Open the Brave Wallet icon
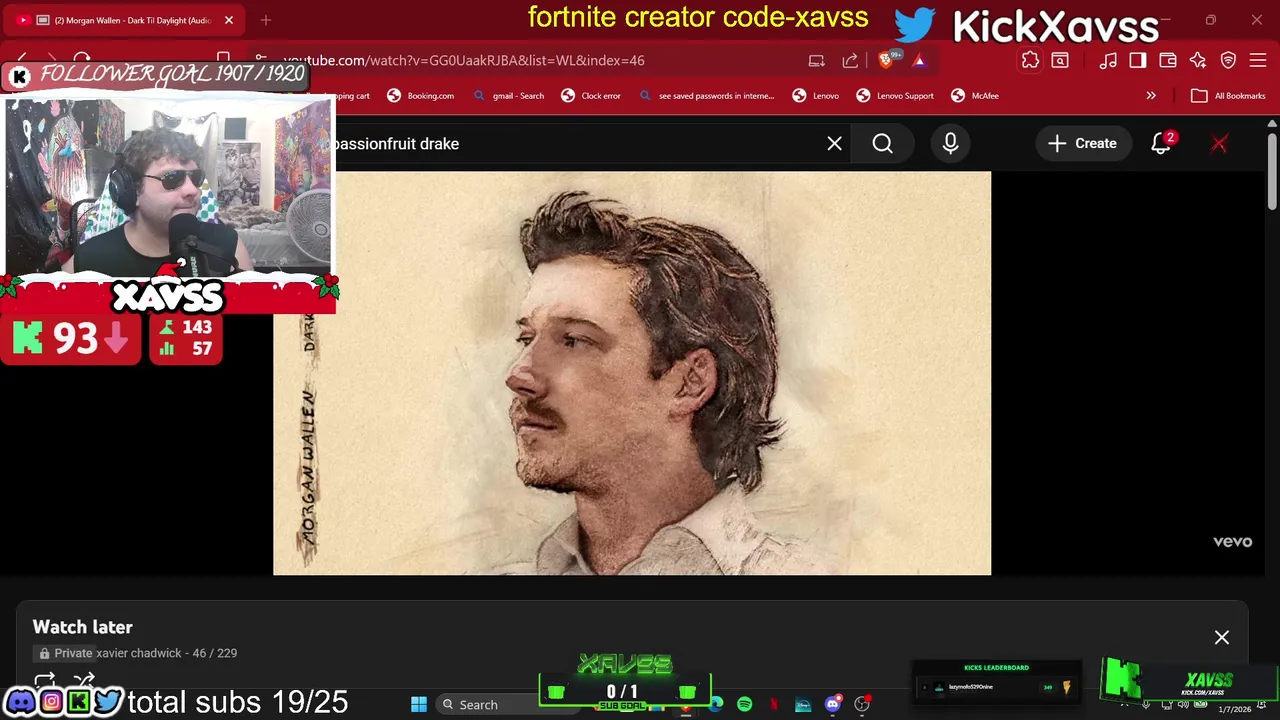The width and height of the screenshot is (1280, 720). point(1168,60)
